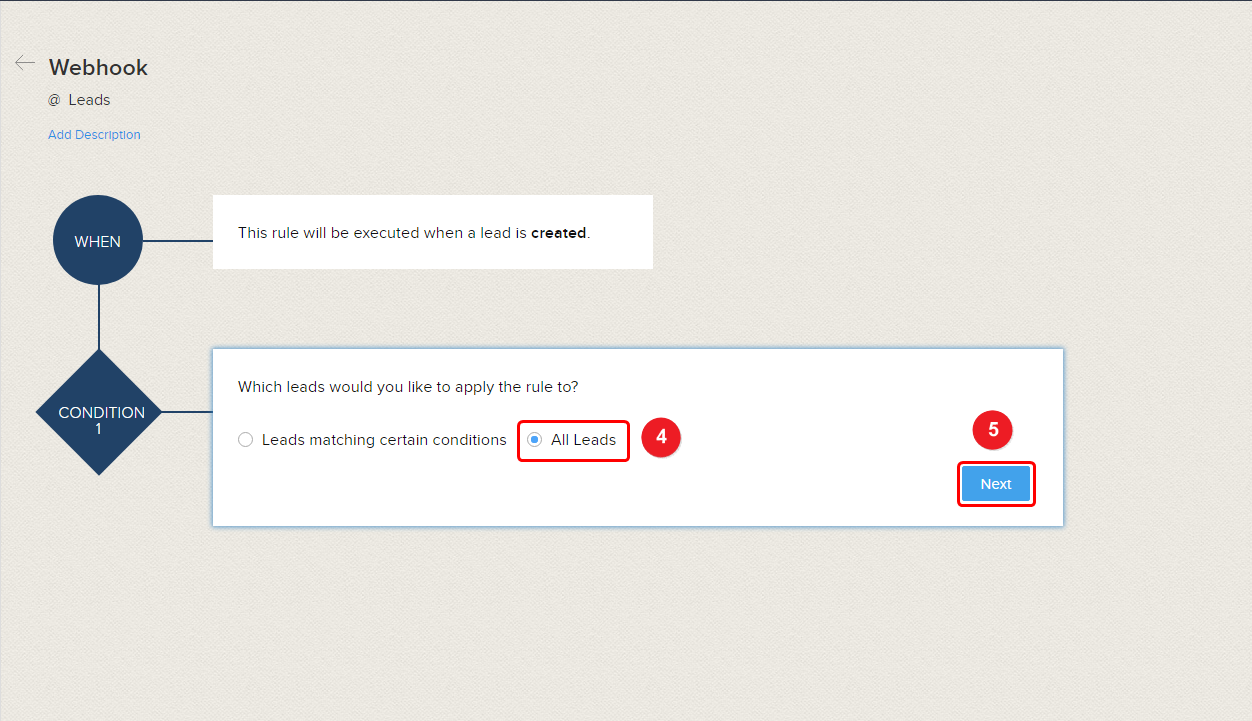The image size is (1252, 721).
Task: Open the Add Description link
Action: tap(94, 135)
